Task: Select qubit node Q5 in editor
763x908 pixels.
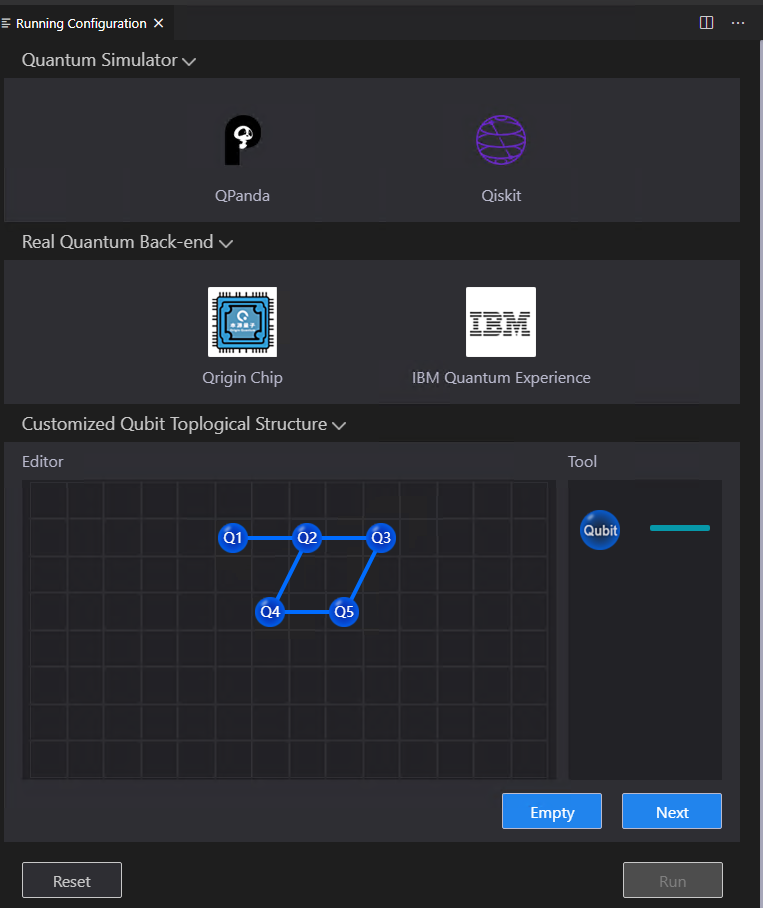Action: (344, 612)
